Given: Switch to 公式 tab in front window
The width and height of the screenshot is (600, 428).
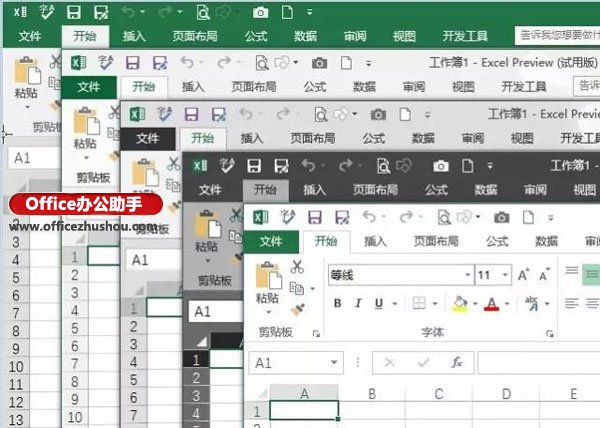Looking at the screenshot, I should (x=497, y=241).
